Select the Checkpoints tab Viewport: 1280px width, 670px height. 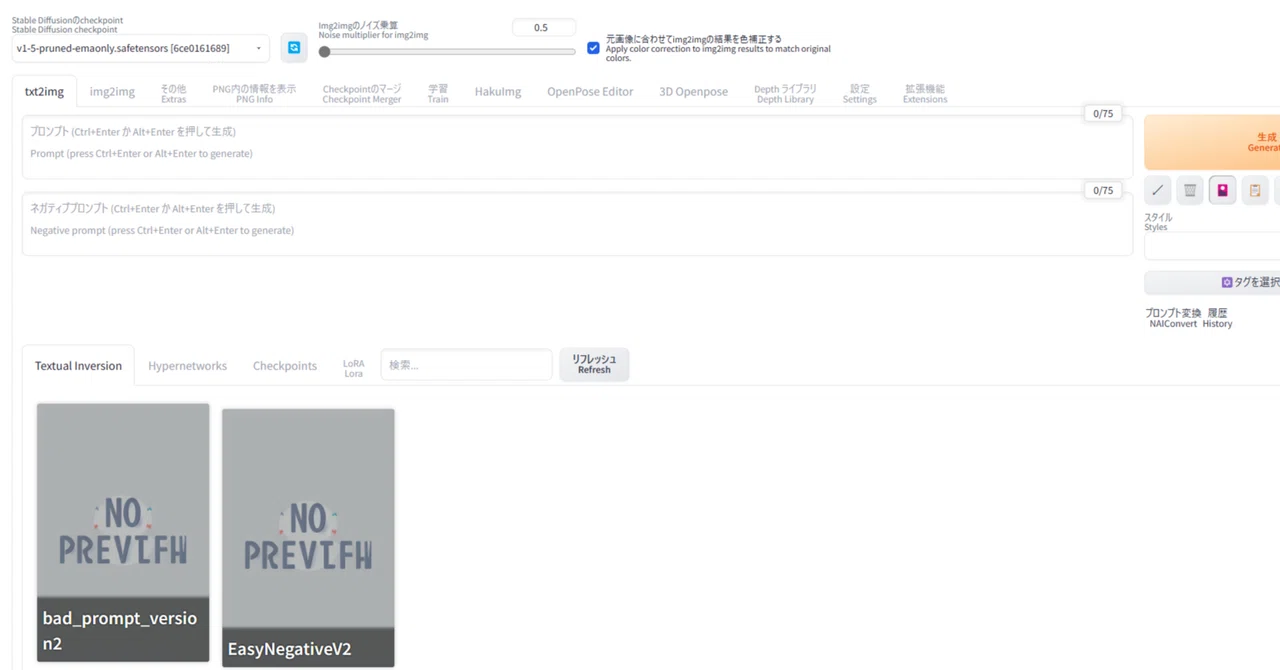click(285, 366)
